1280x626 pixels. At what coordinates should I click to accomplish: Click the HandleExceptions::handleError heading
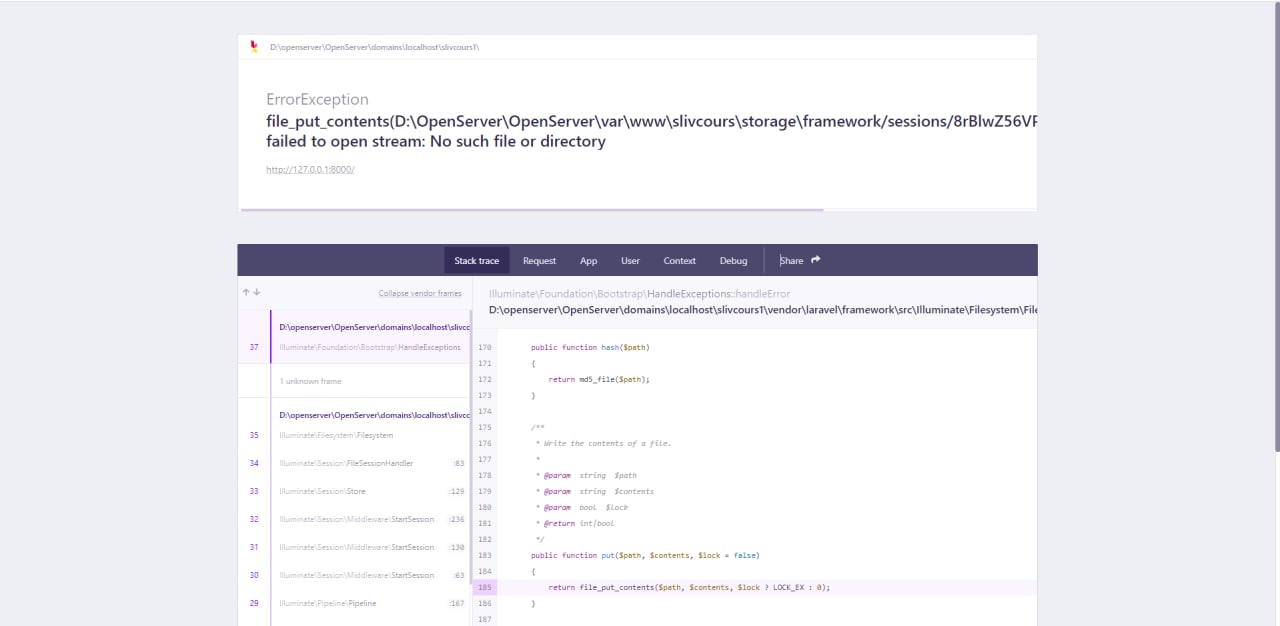pos(639,294)
